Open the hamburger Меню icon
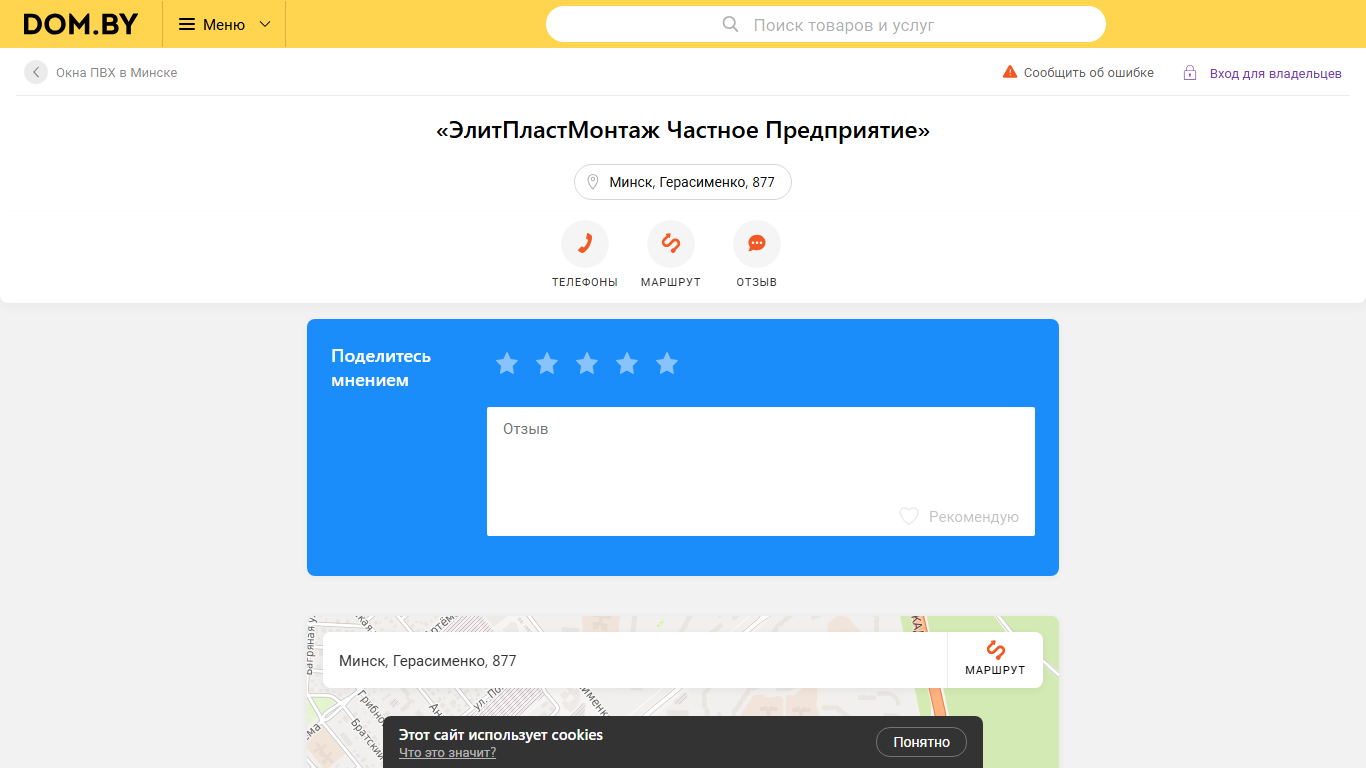Viewport: 1366px width, 768px height. point(187,24)
